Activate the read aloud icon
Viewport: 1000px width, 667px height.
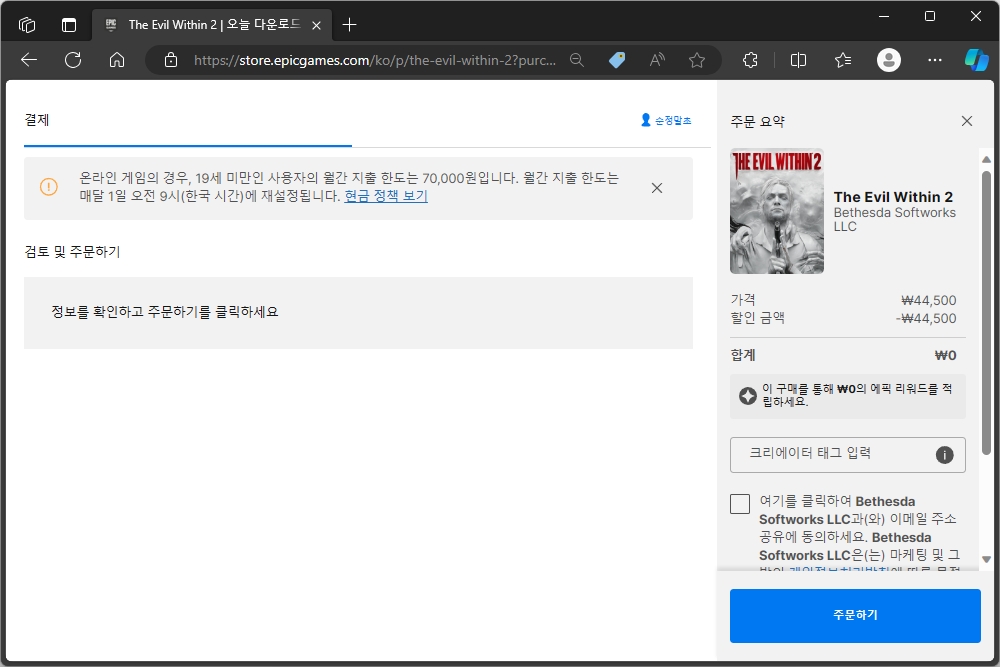tap(657, 61)
